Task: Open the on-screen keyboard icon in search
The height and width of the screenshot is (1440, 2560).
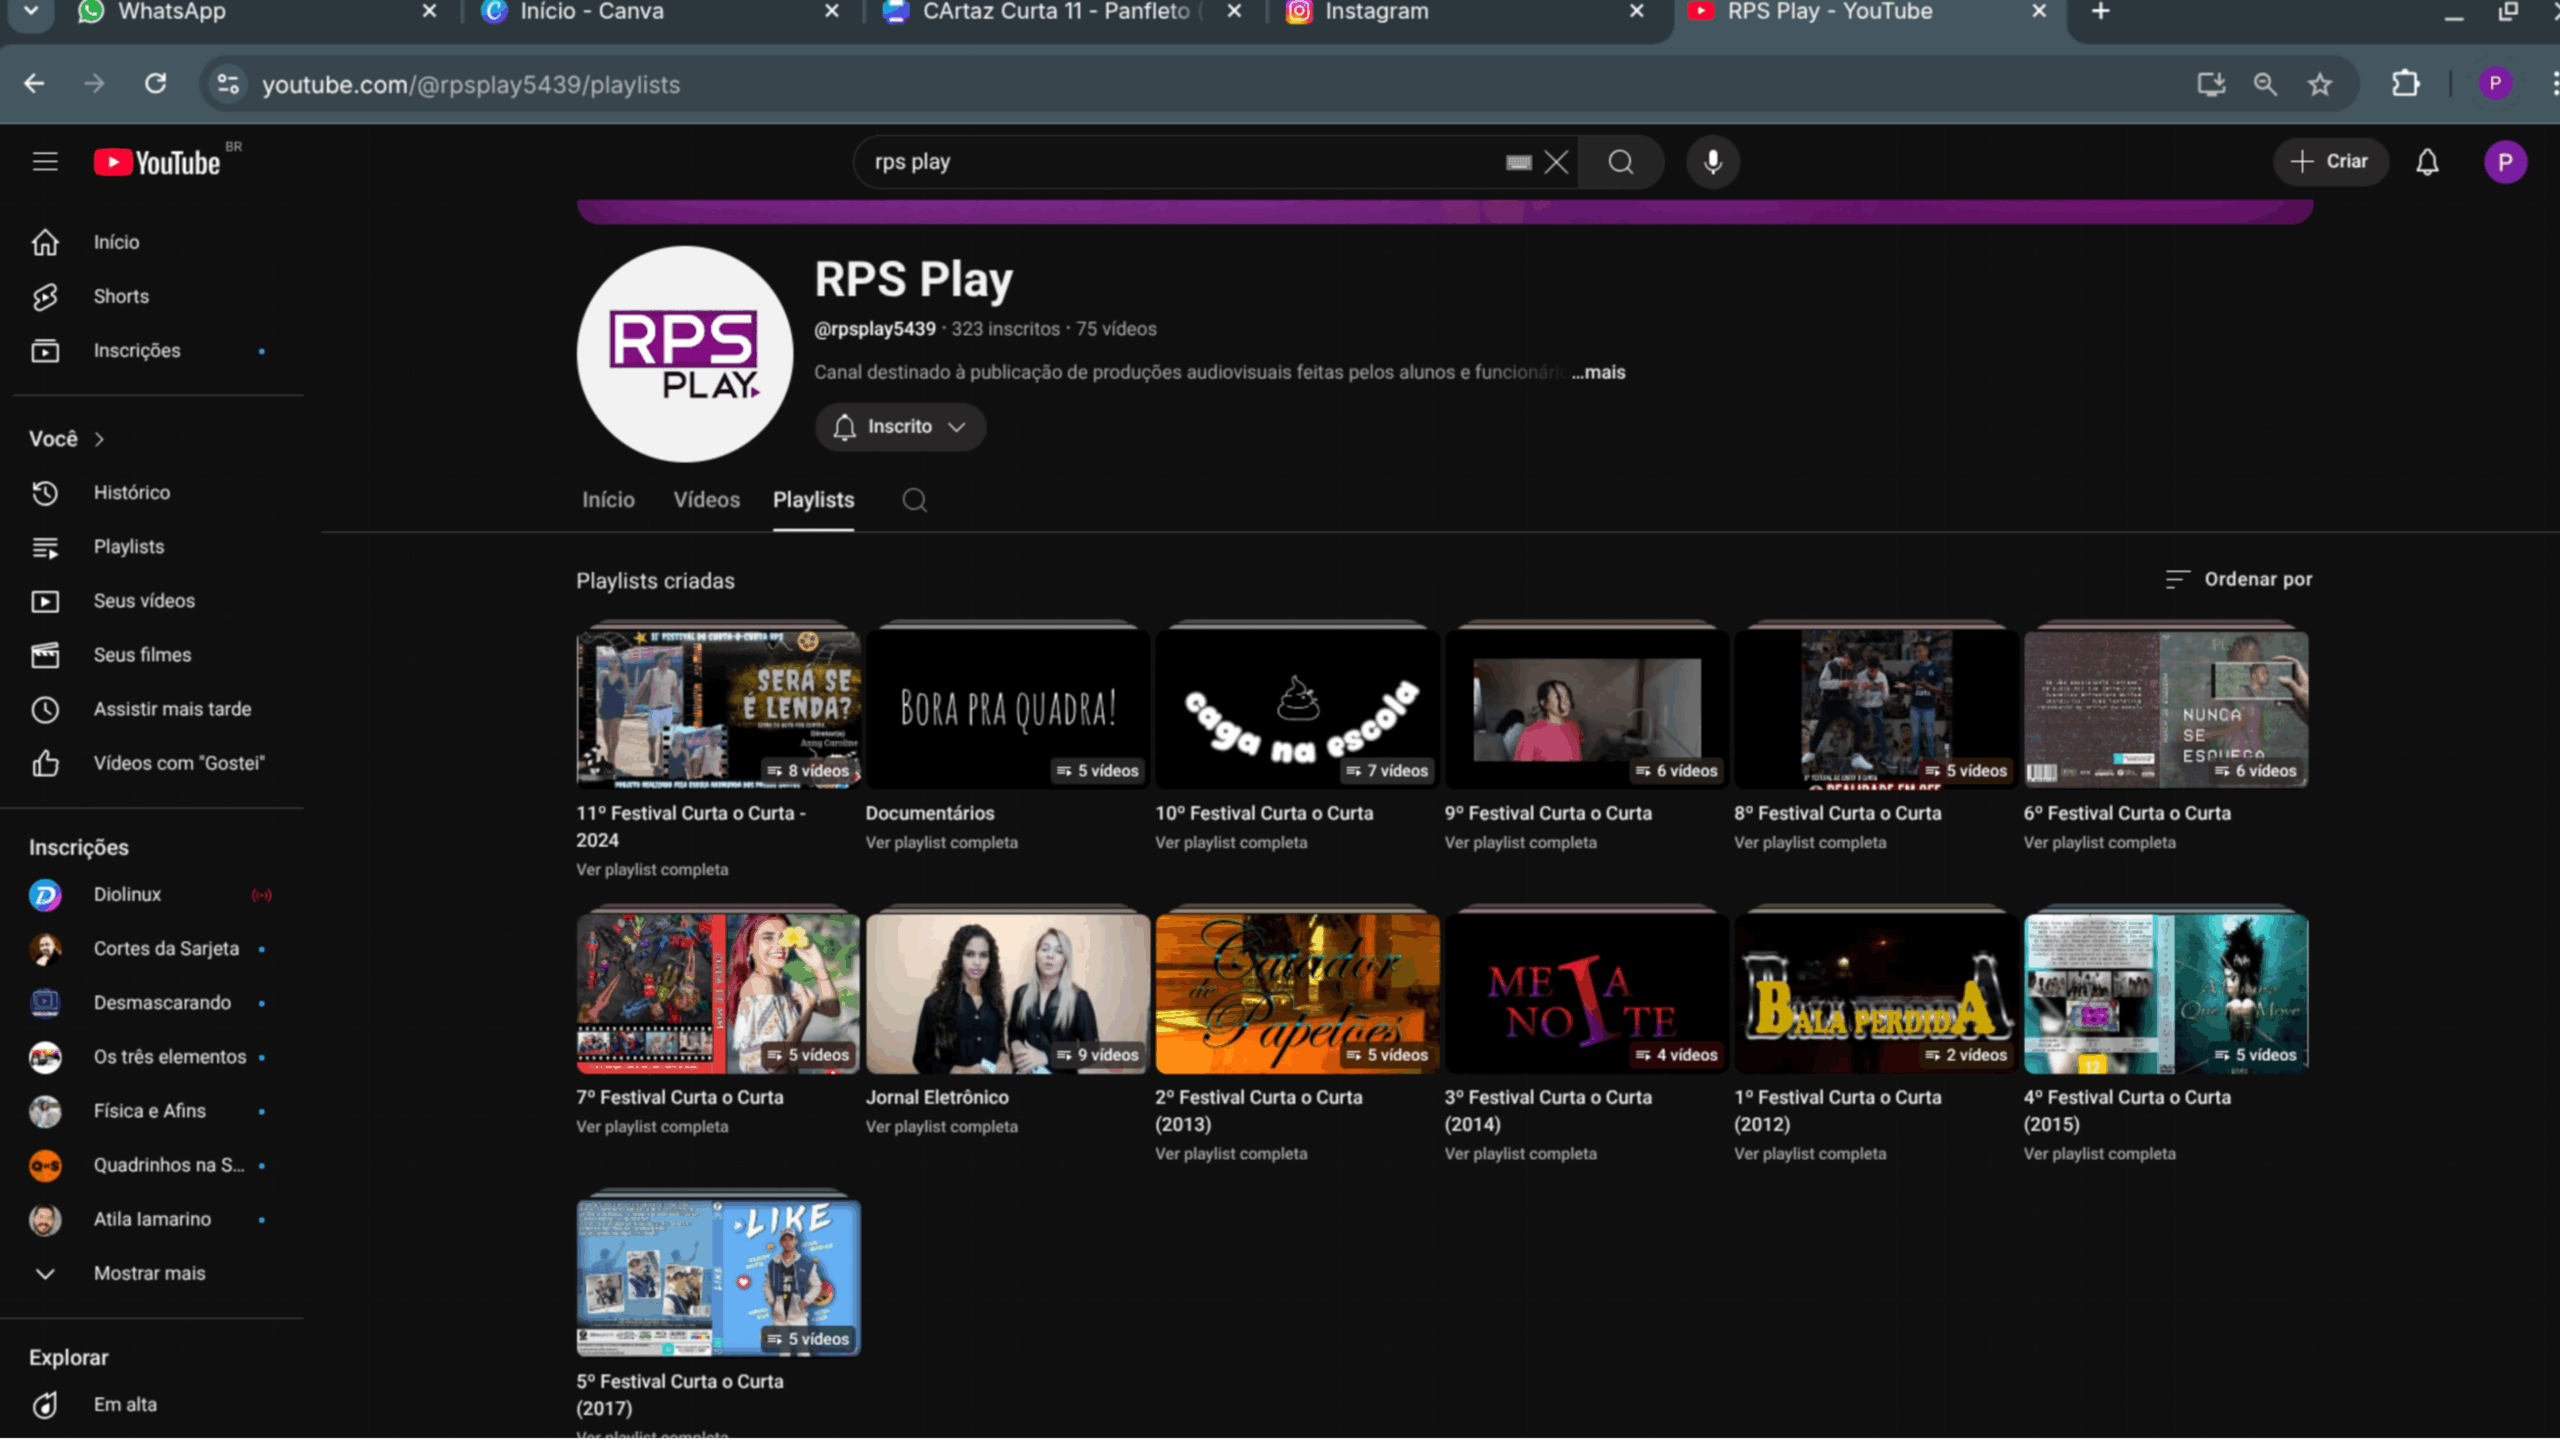Action: point(1518,162)
